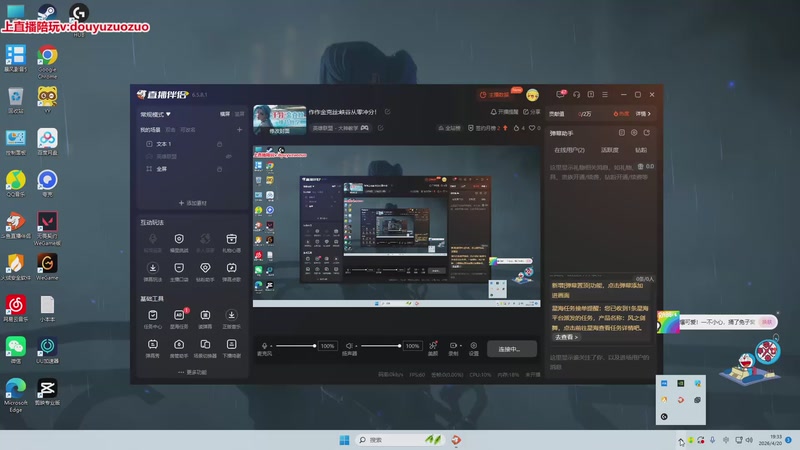This screenshot has width=800, height=450.
Task: Click the 全站榜 ranking button
Action: 449,128
